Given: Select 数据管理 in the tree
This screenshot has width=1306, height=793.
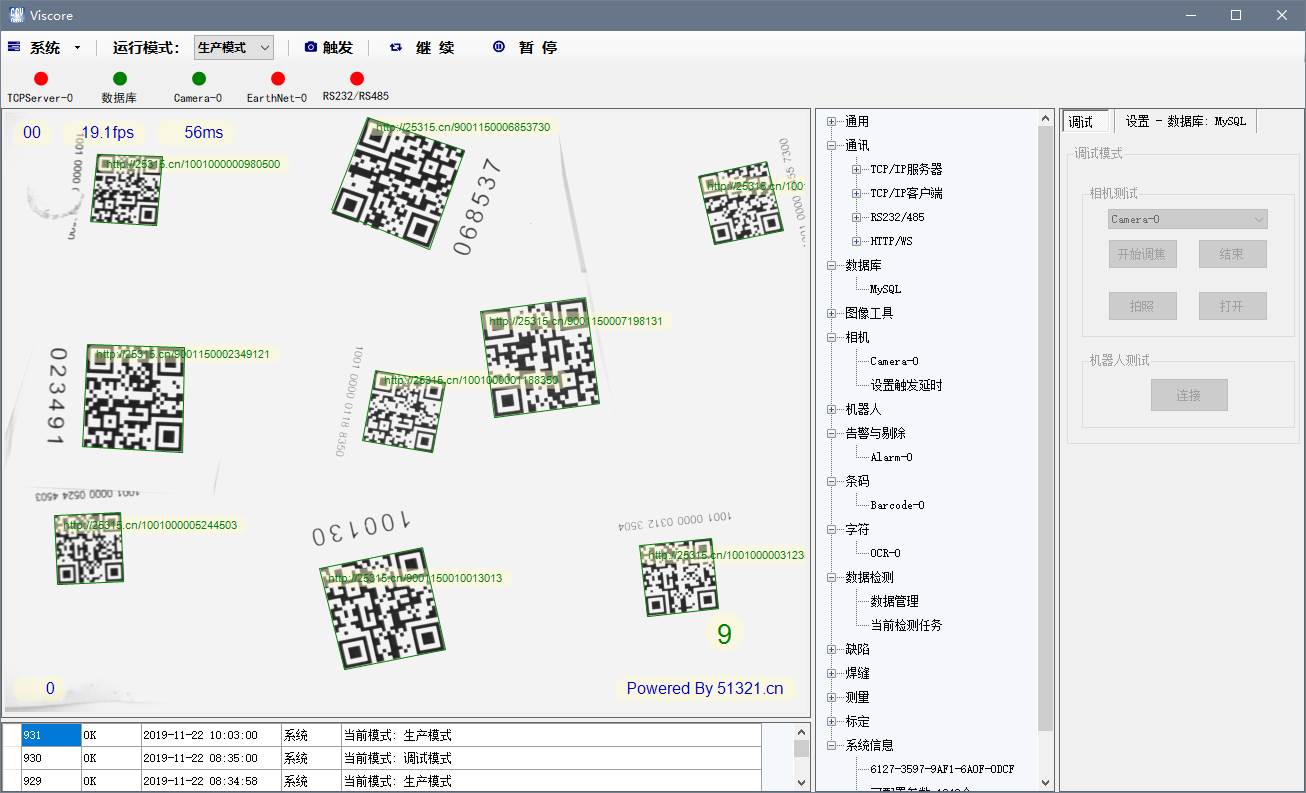Looking at the screenshot, I should 894,601.
